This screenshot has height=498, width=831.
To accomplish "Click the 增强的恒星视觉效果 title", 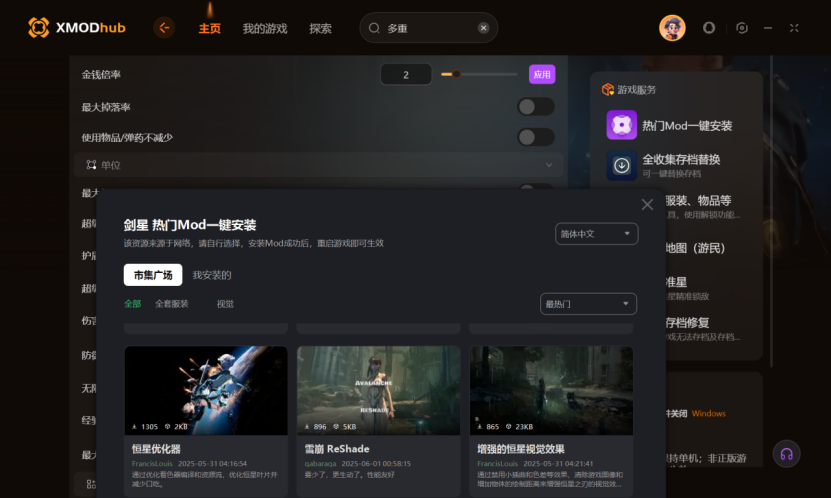I will coord(521,449).
